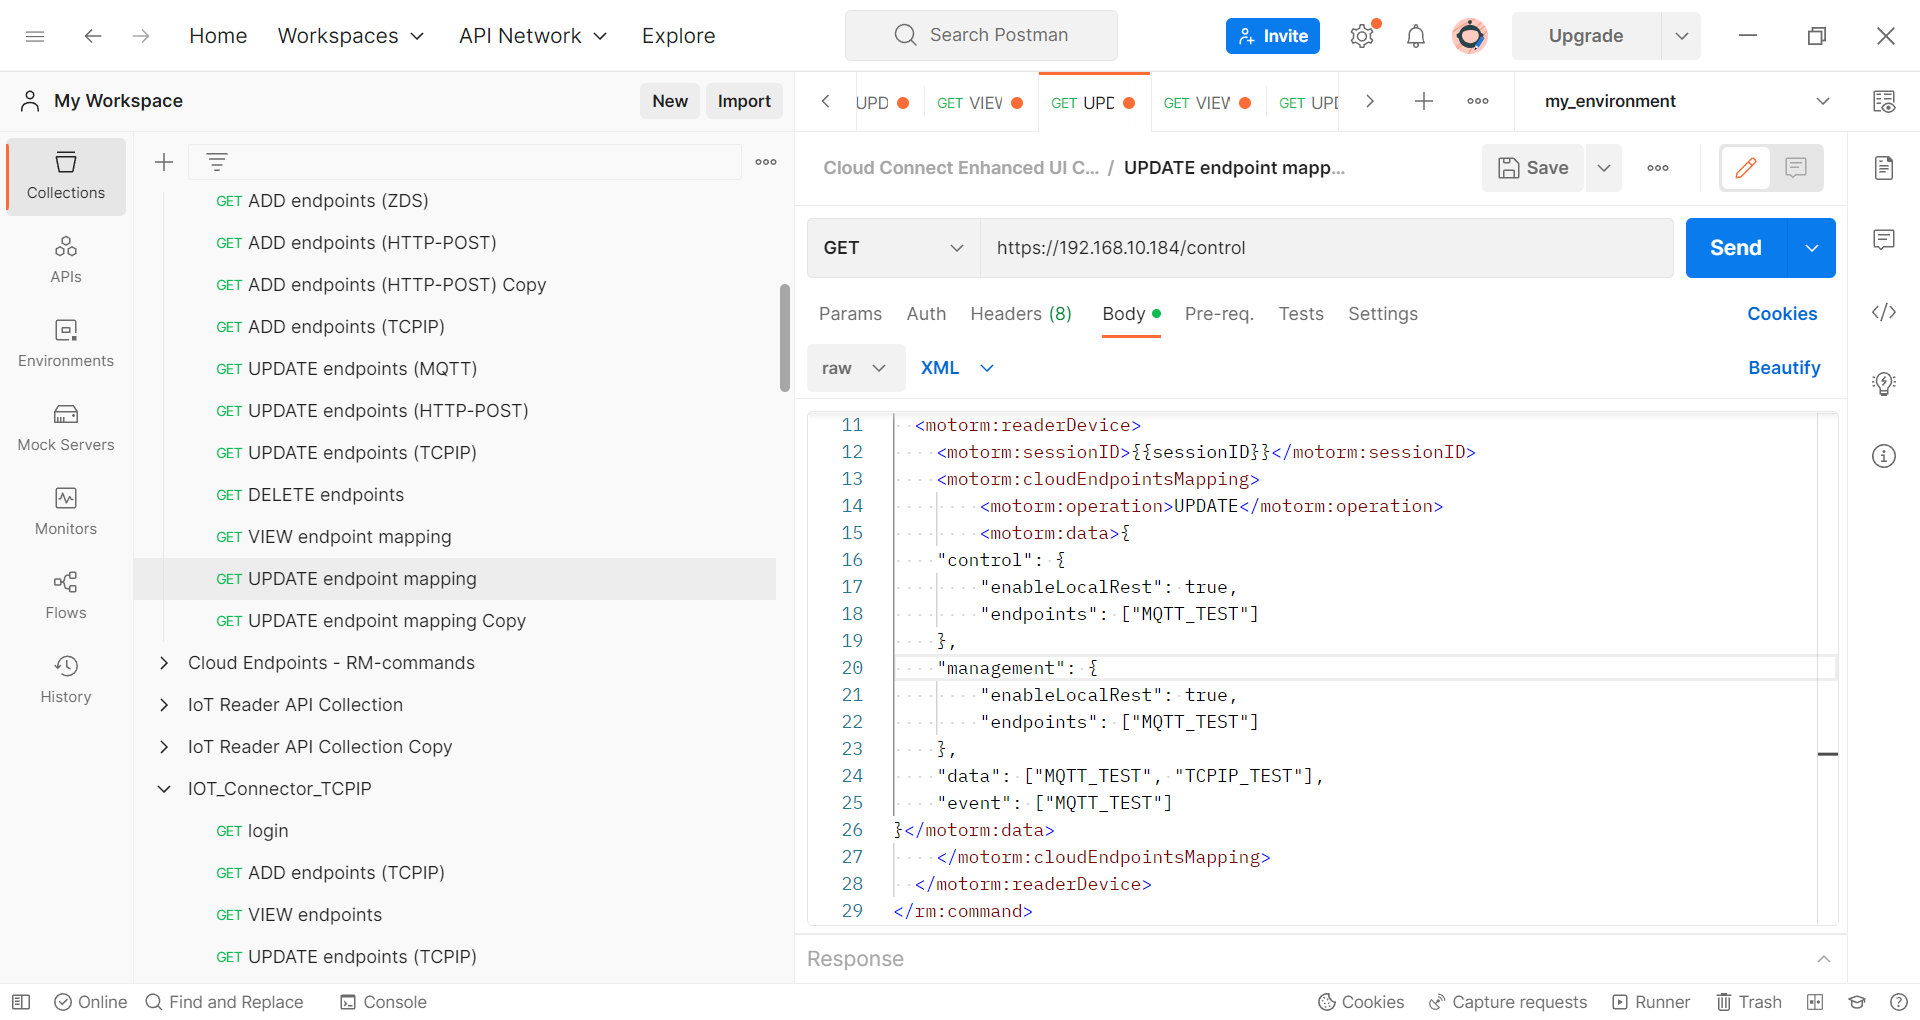Screen dimensions: 1920x1020
Task: Open the APIs sidebar panel
Action: tap(66, 259)
